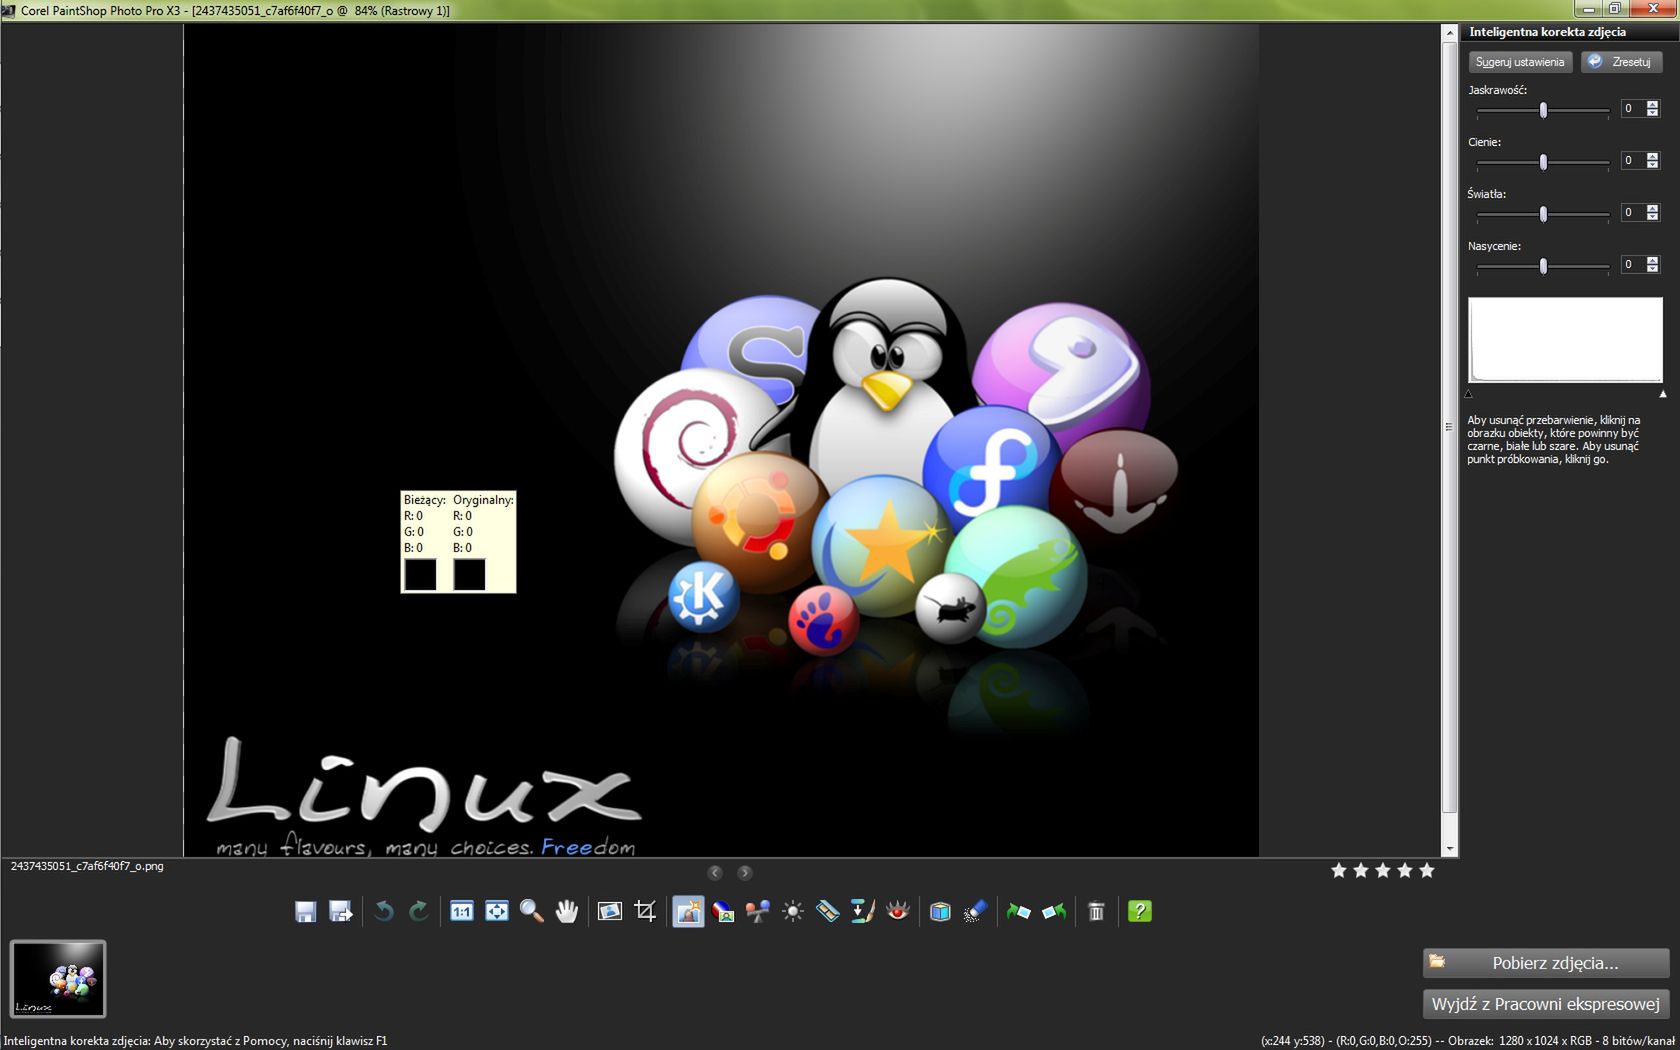Increase Światła with spinner arrows

1652,208
